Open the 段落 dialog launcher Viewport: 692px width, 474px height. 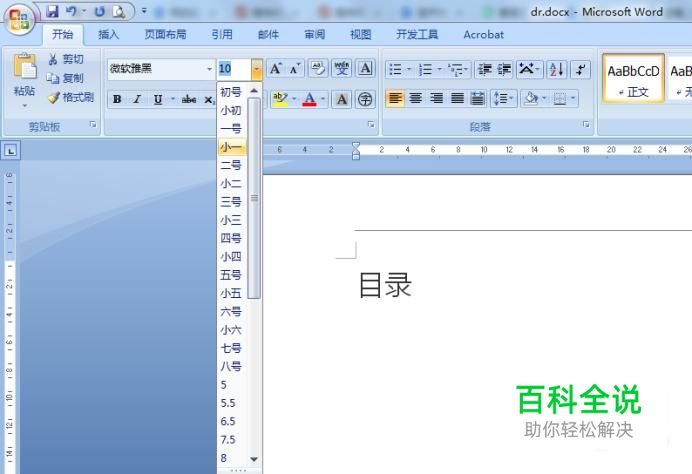click(x=586, y=125)
